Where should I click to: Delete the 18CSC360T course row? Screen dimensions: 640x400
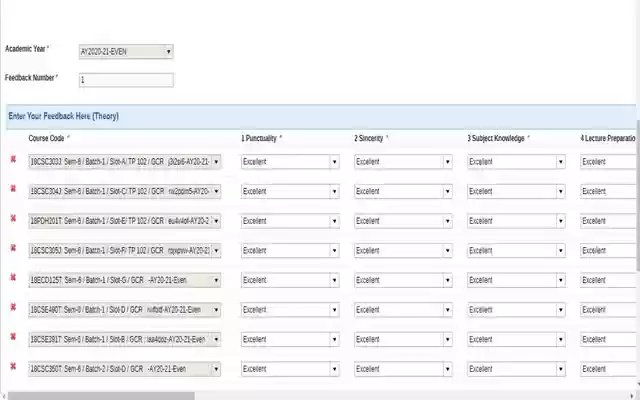pyautogui.click(x=13, y=366)
